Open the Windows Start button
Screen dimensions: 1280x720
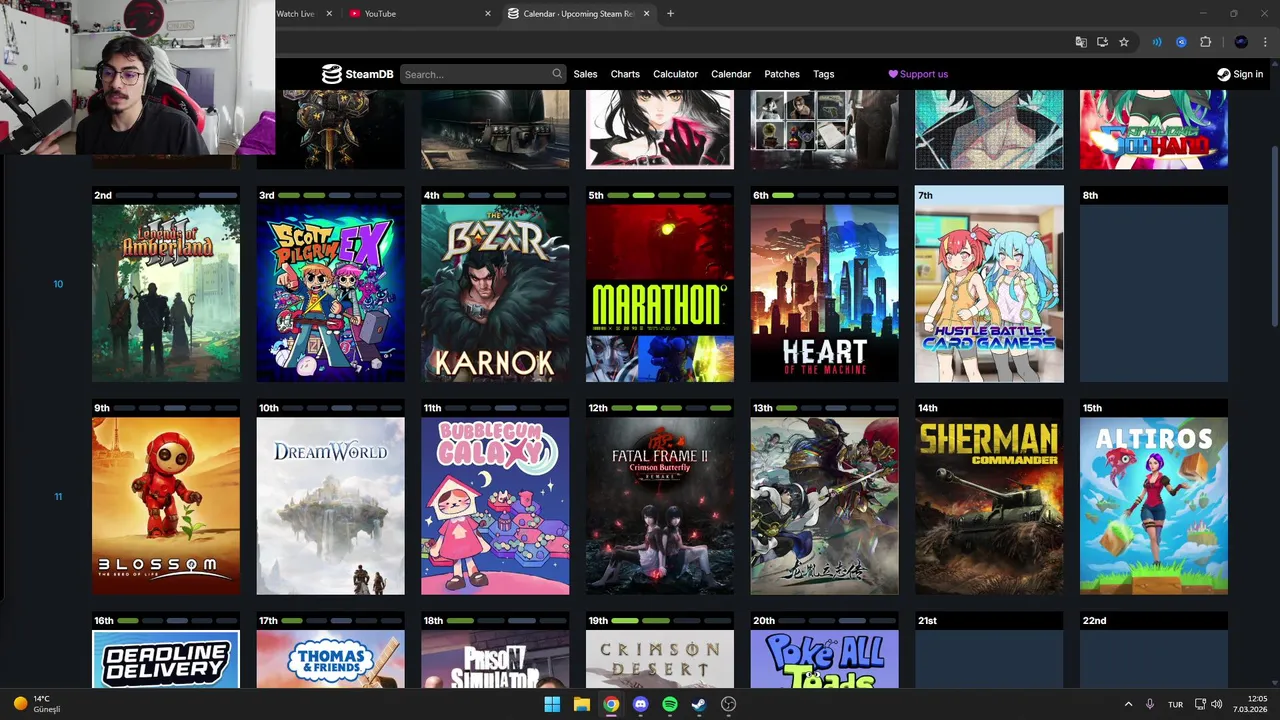tap(552, 704)
